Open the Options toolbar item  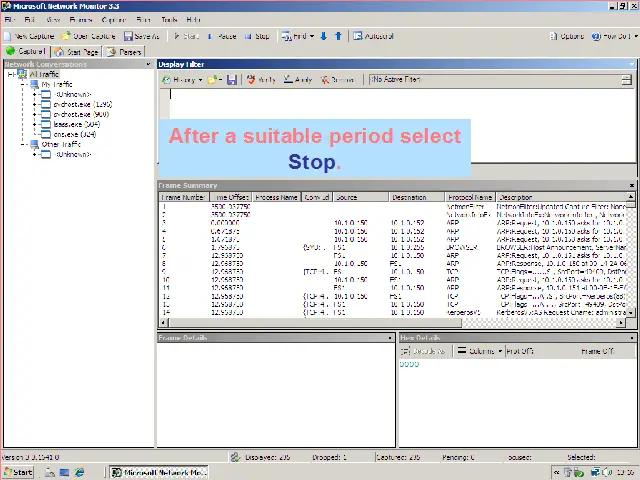pyautogui.click(x=567, y=36)
